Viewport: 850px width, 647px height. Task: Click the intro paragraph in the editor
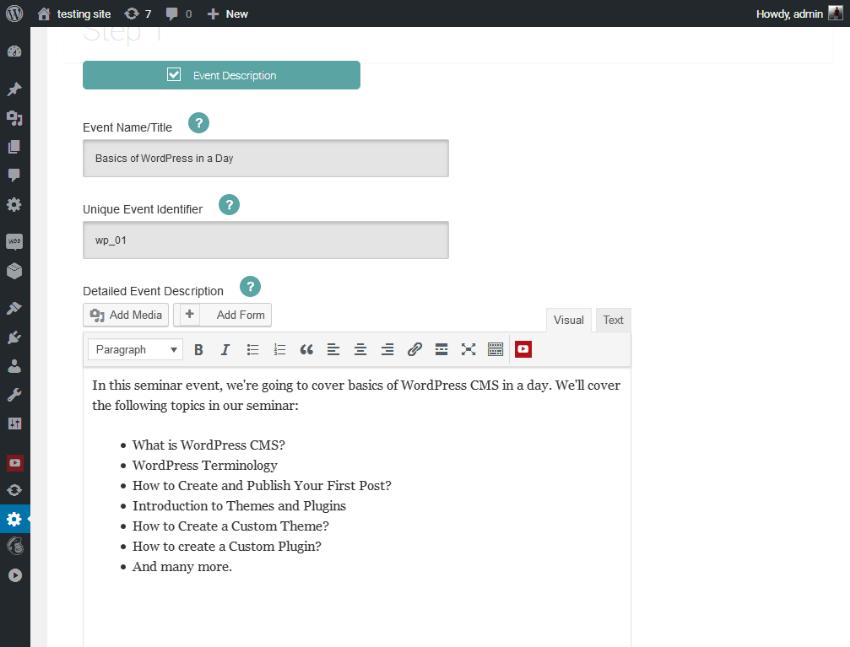point(356,395)
